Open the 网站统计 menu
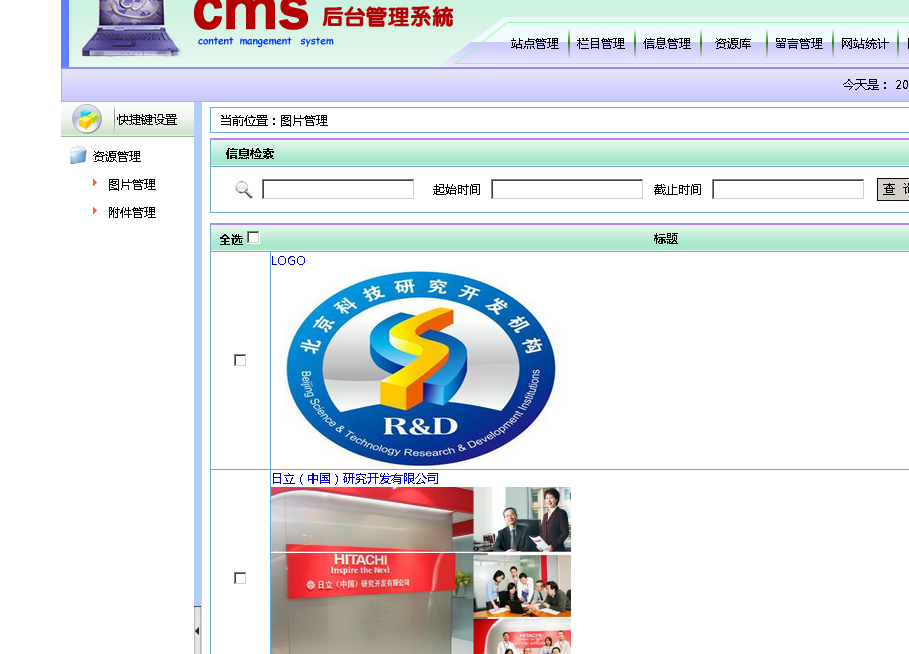This screenshot has height=654, width=909. pos(865,43)
